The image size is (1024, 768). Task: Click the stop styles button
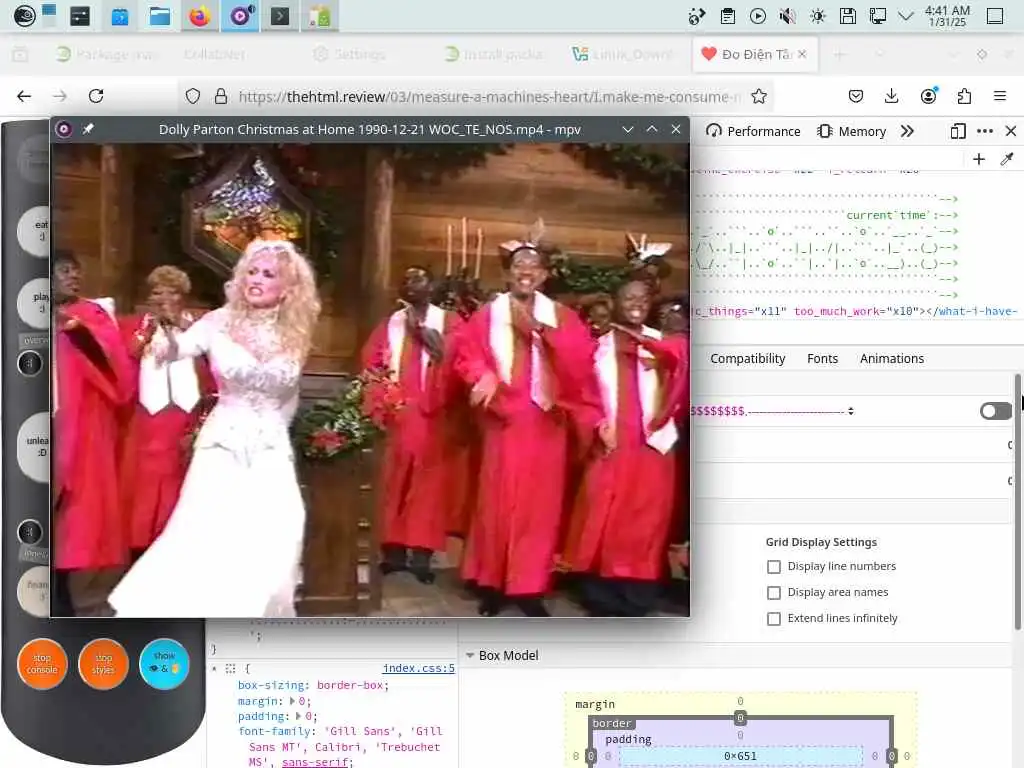click(x=103, y=664)
